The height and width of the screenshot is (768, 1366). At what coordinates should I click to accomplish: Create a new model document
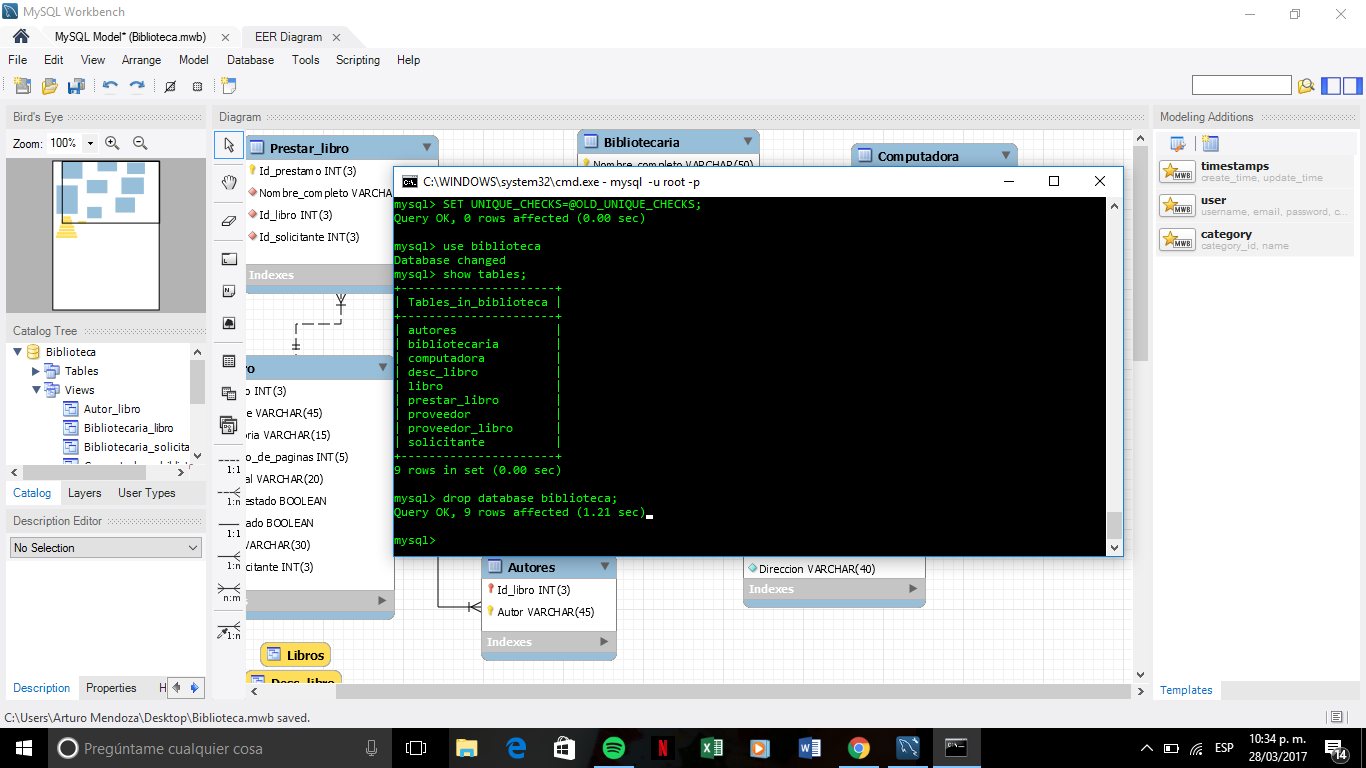[22, 86]
